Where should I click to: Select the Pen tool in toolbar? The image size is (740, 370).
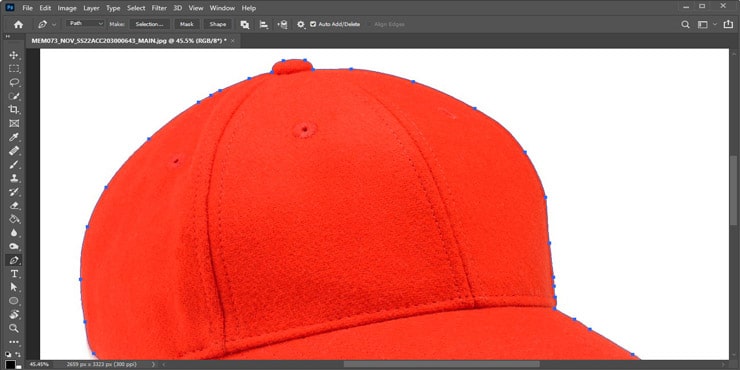[14, 260]
